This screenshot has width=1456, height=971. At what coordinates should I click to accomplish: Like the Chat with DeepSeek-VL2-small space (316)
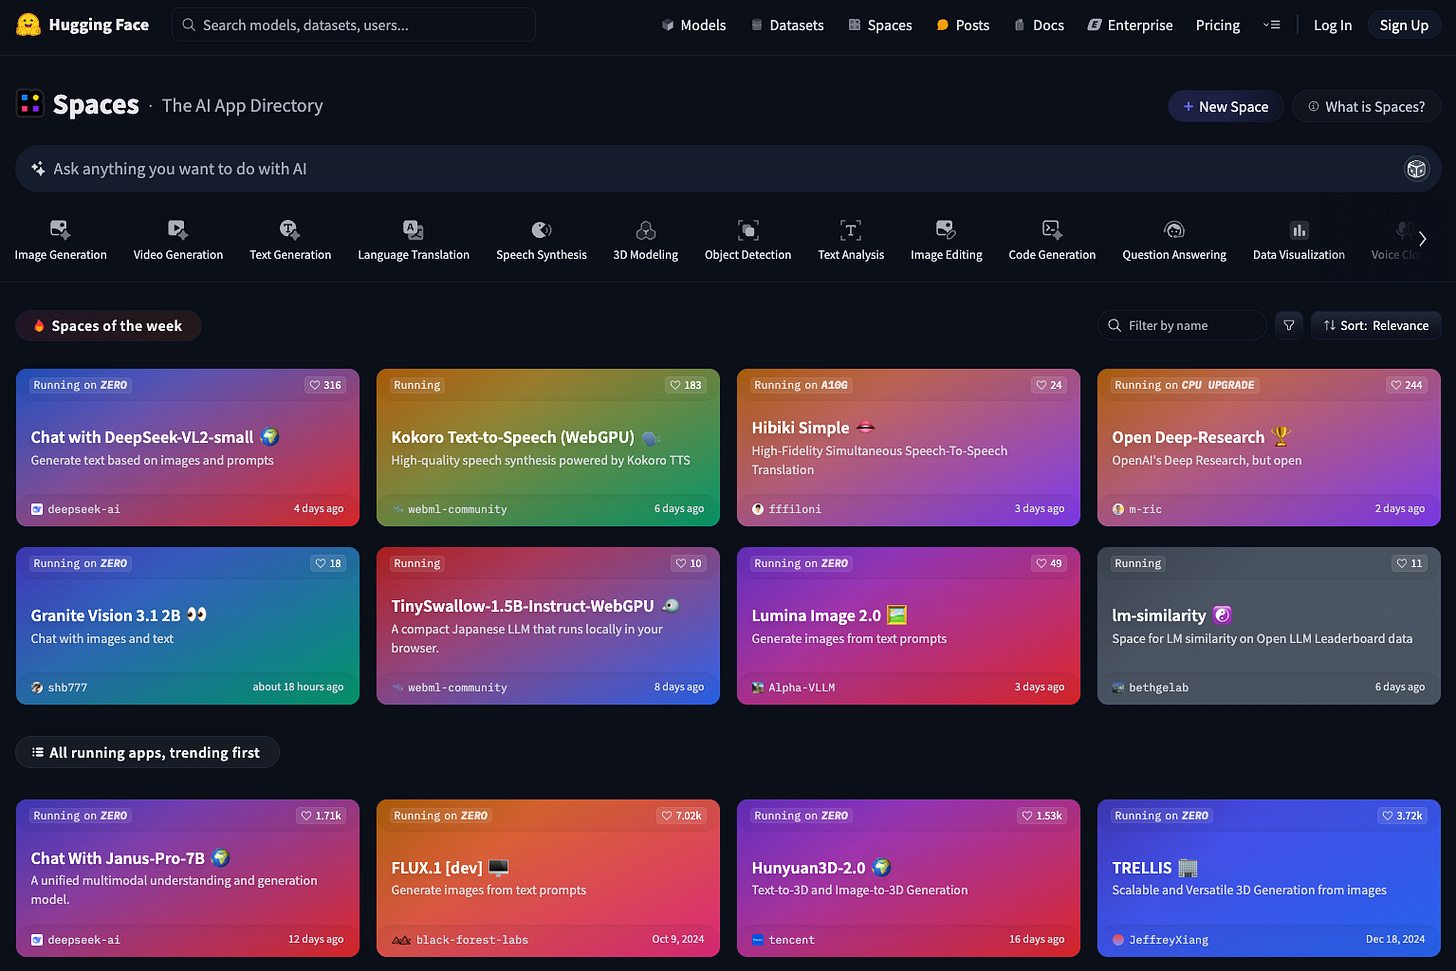(325, 385)
